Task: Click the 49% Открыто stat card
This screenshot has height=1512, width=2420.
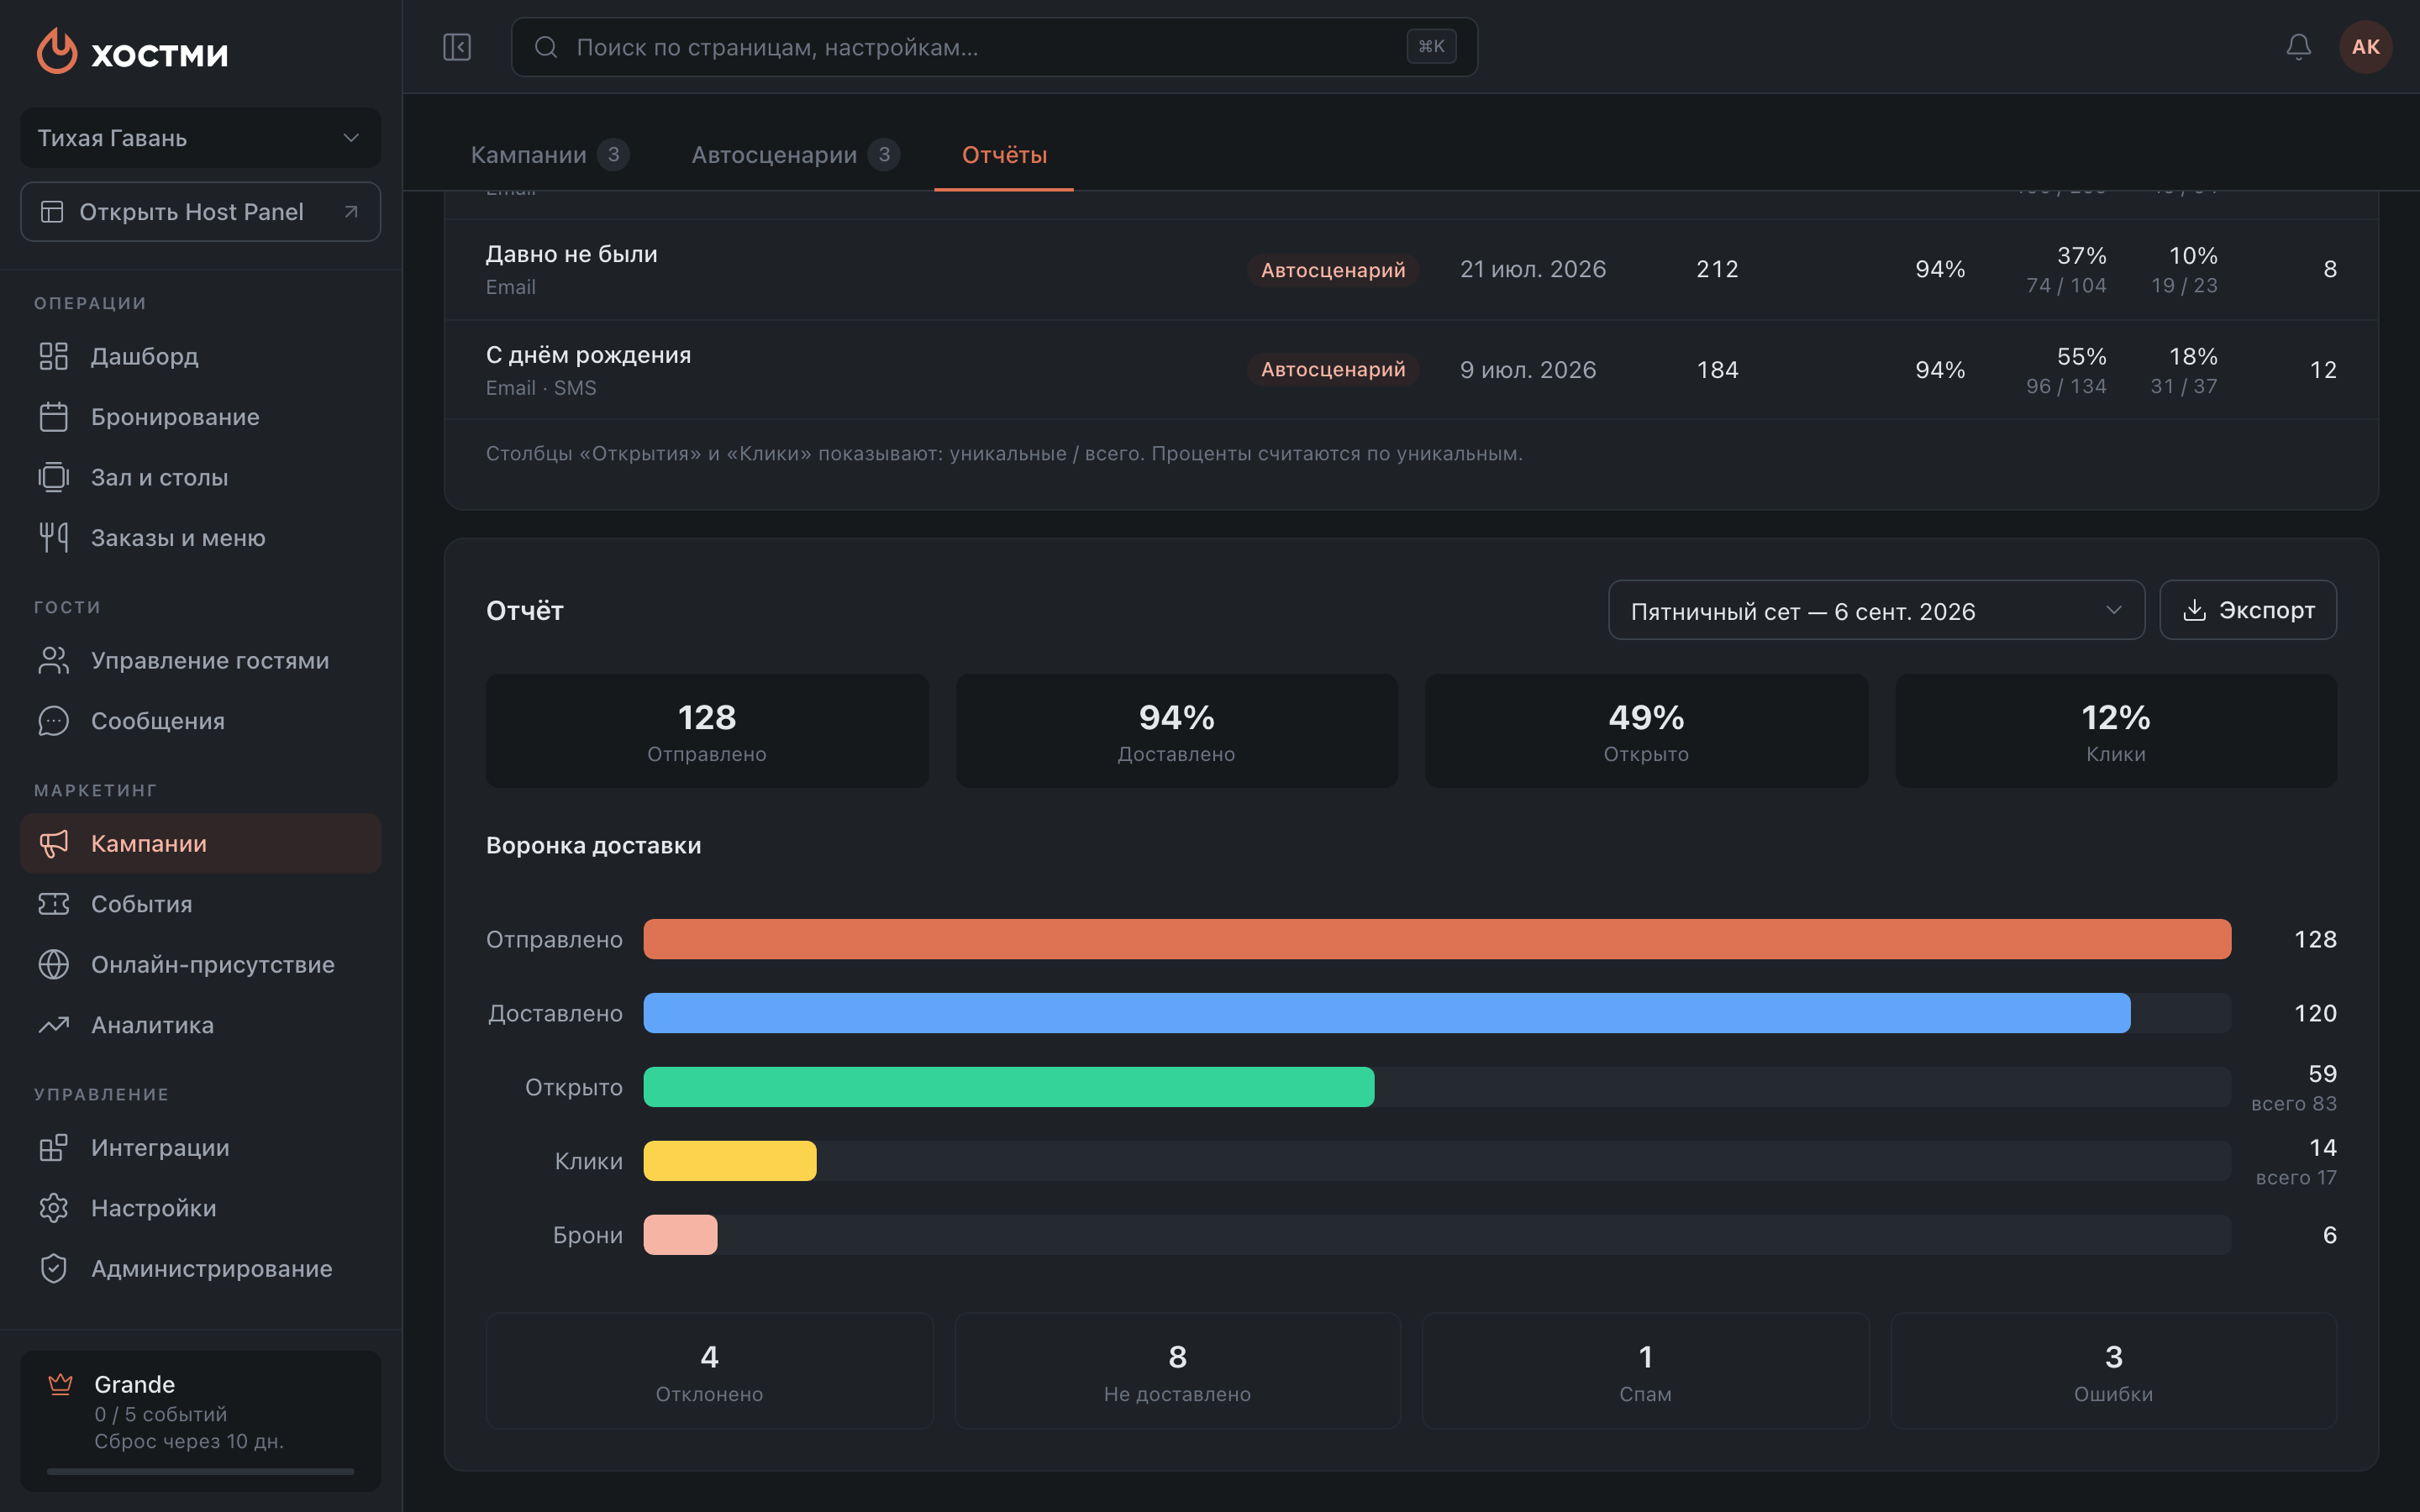Action: tap(1646, 731)
